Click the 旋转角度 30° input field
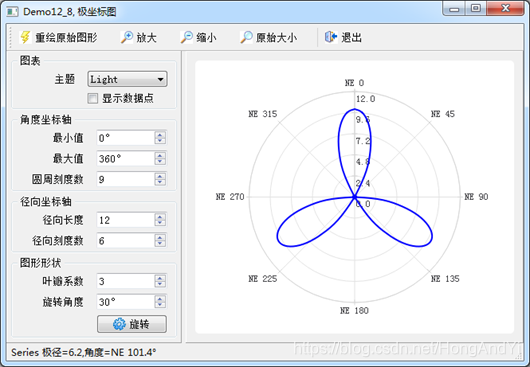 click(126, 302)
